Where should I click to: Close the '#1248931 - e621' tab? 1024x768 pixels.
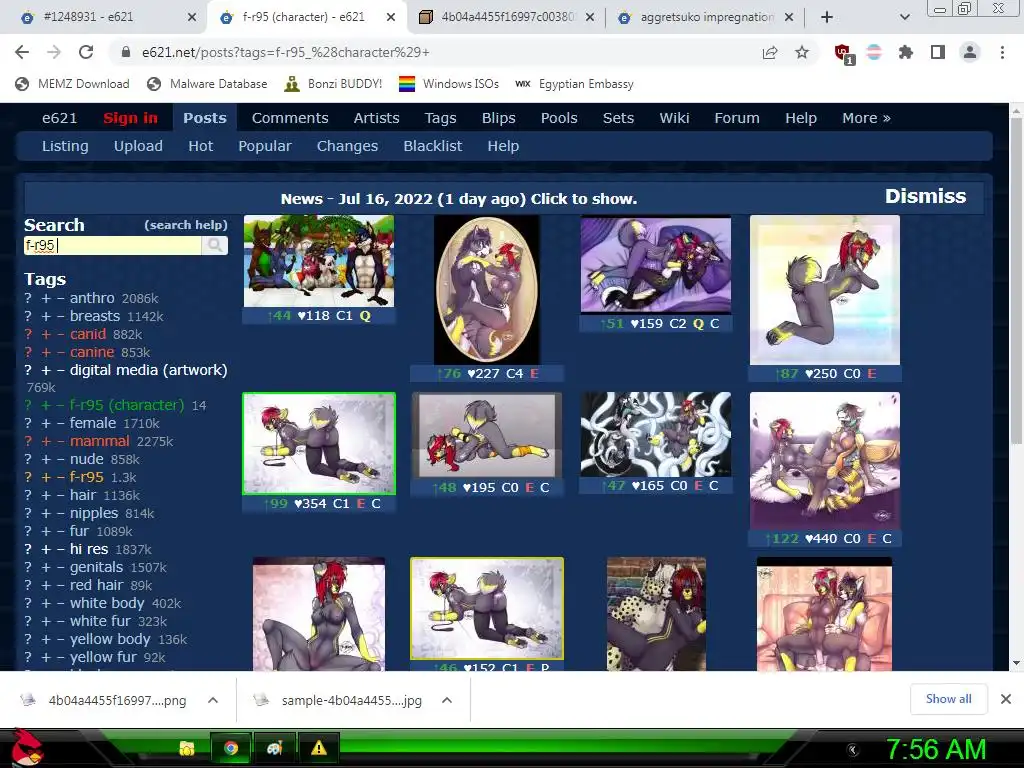pos(191,17)
